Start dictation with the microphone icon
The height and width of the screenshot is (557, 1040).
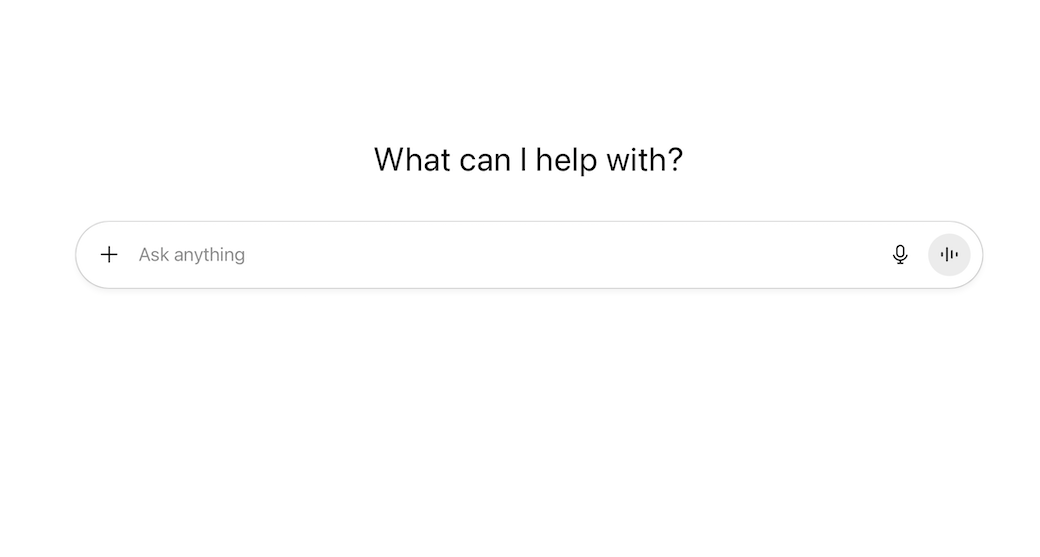(x=900, y=255)
